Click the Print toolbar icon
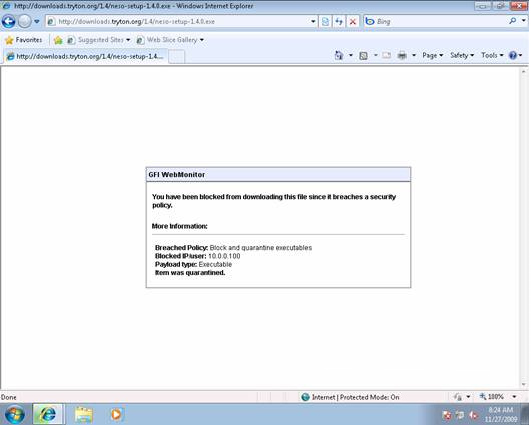 [x=402, y=55]
